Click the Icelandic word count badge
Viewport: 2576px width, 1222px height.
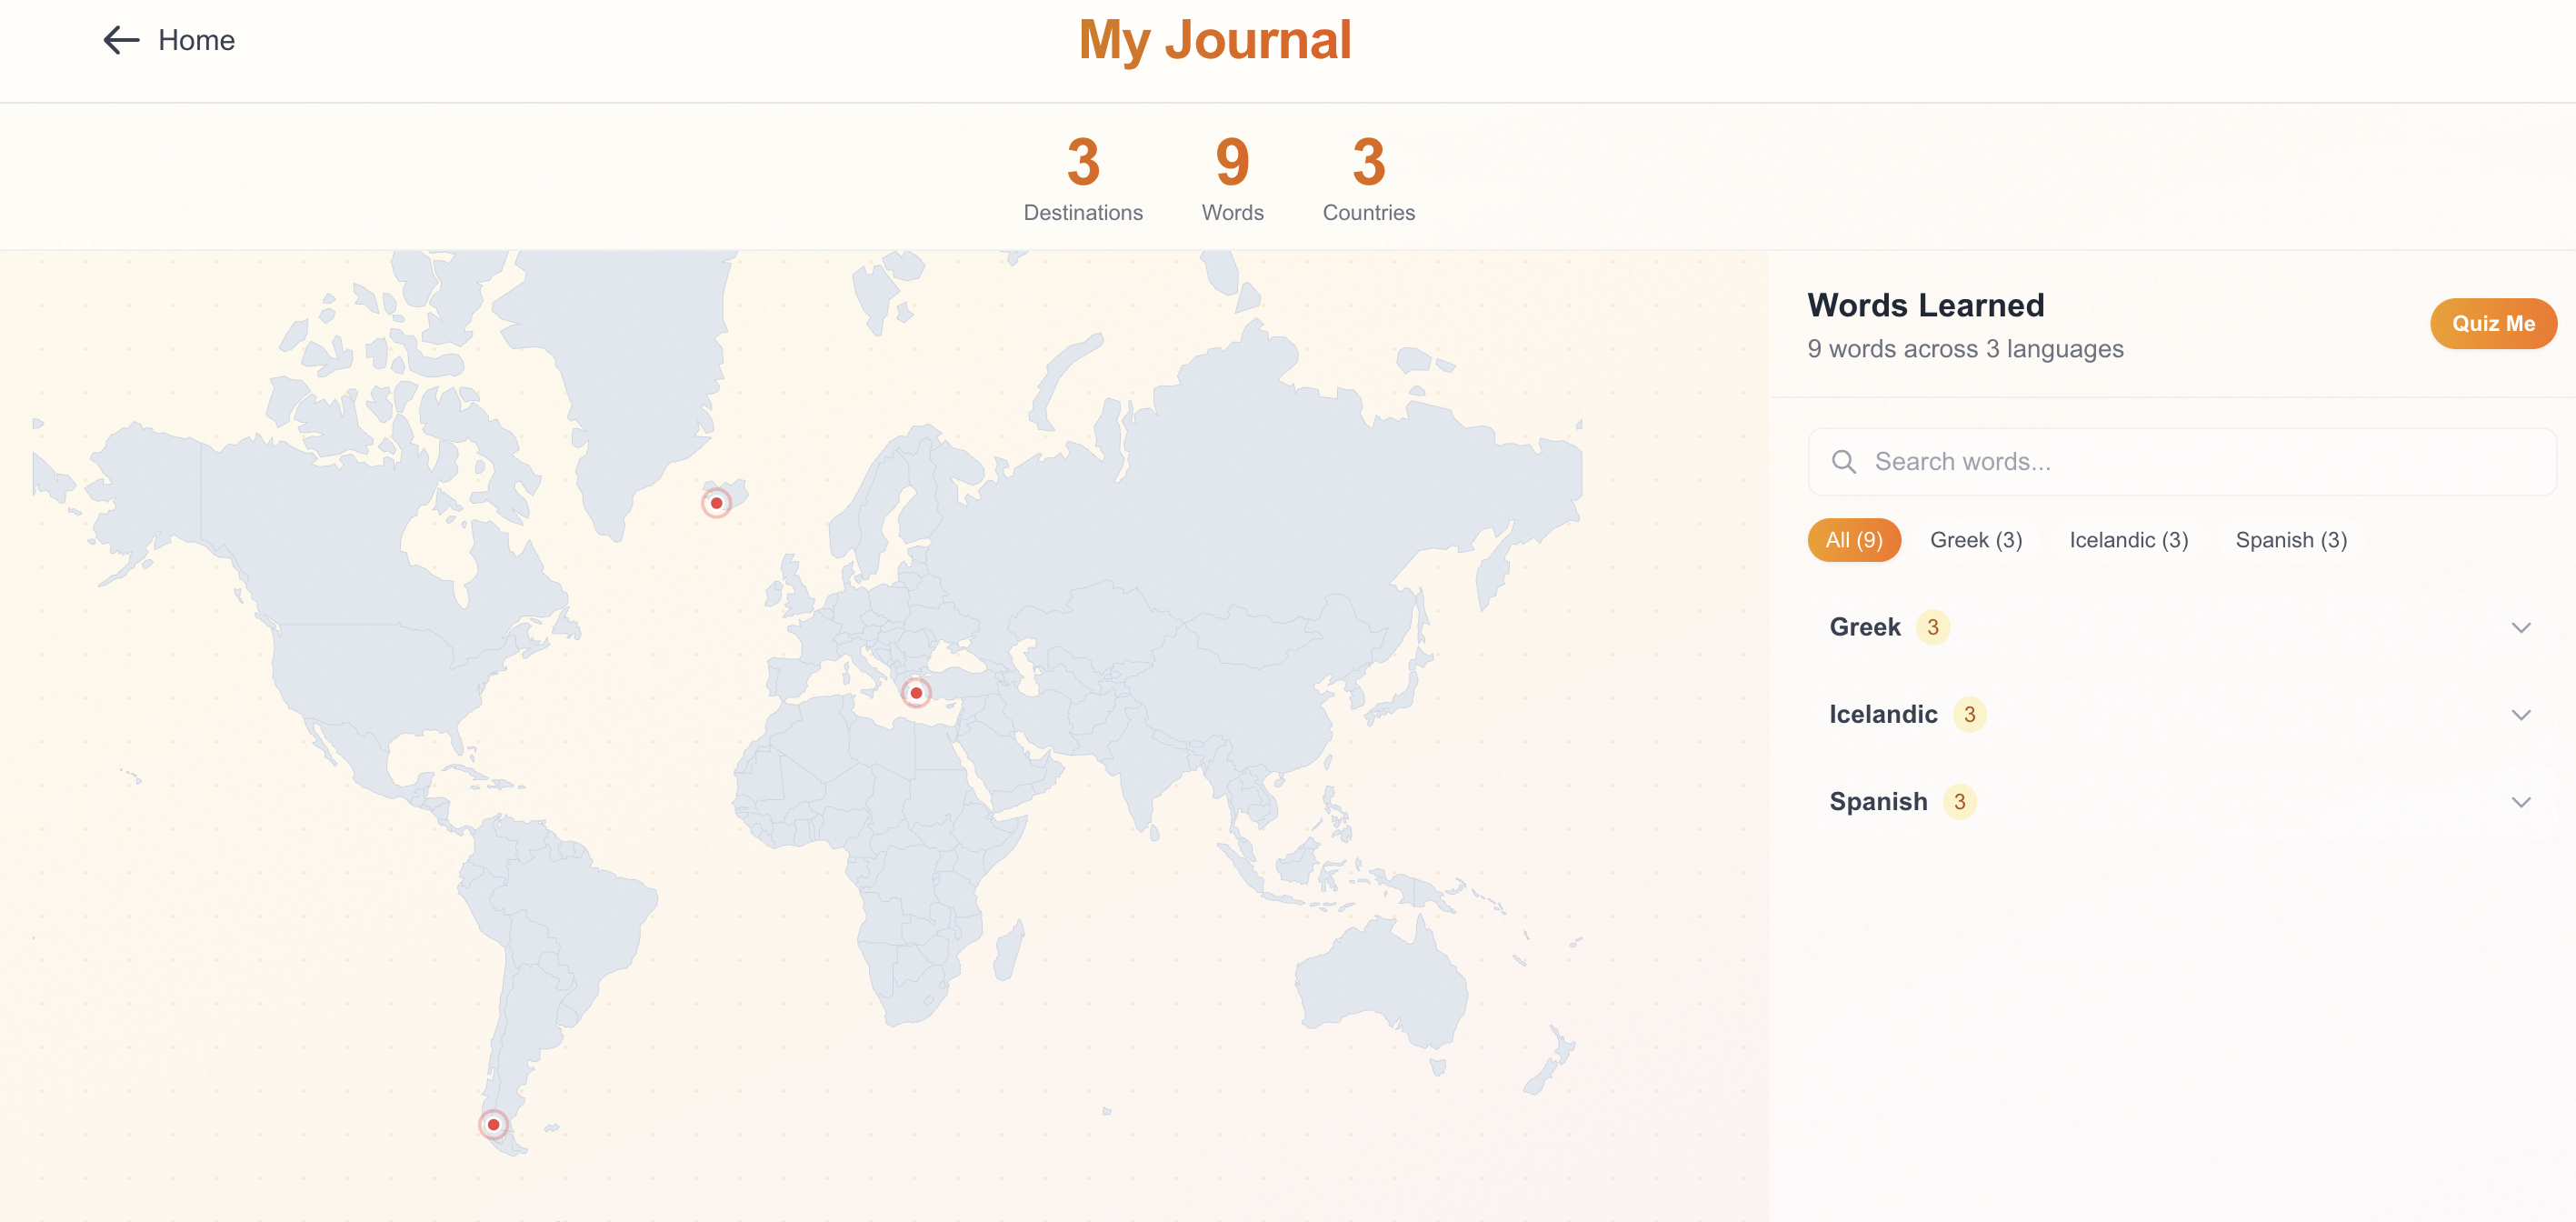(1969, 714)
